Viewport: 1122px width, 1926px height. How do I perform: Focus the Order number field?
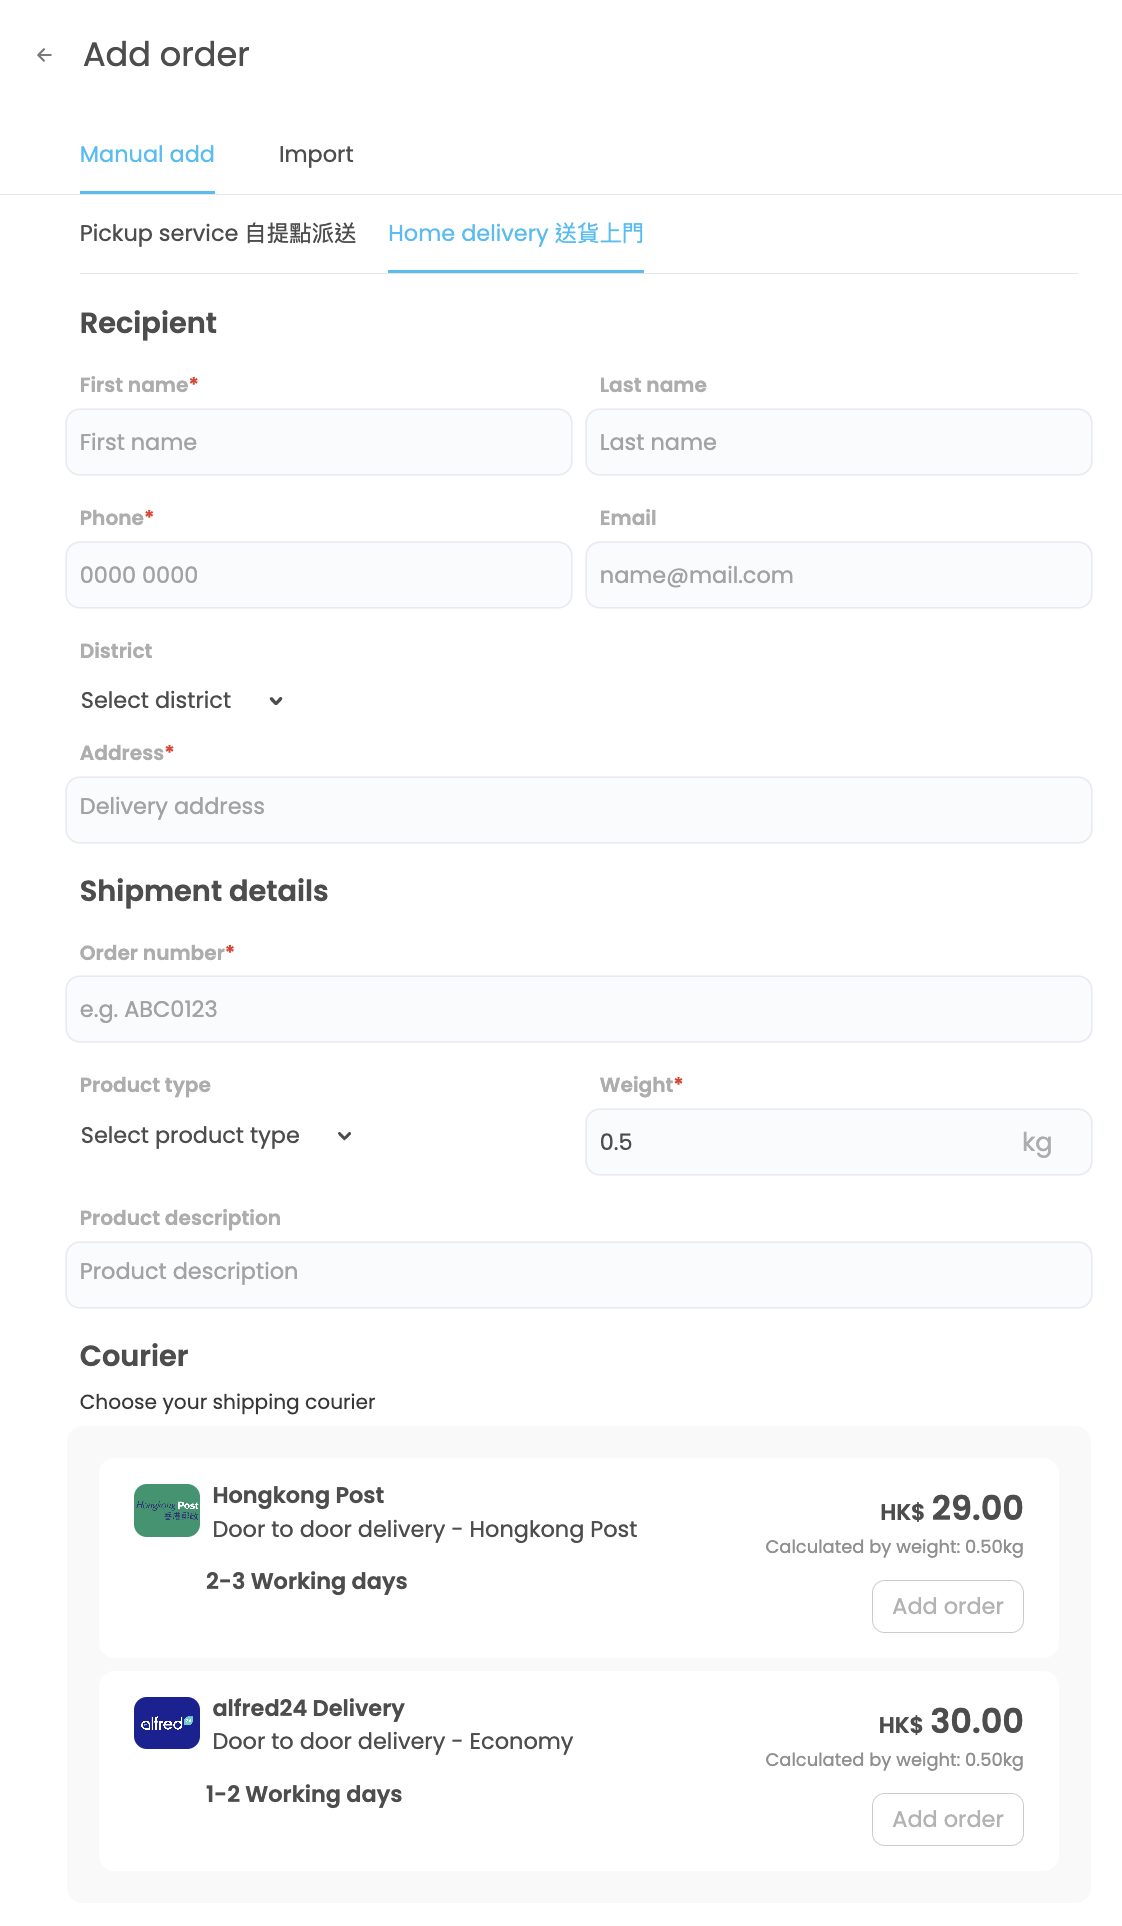tap(578, 1009)
